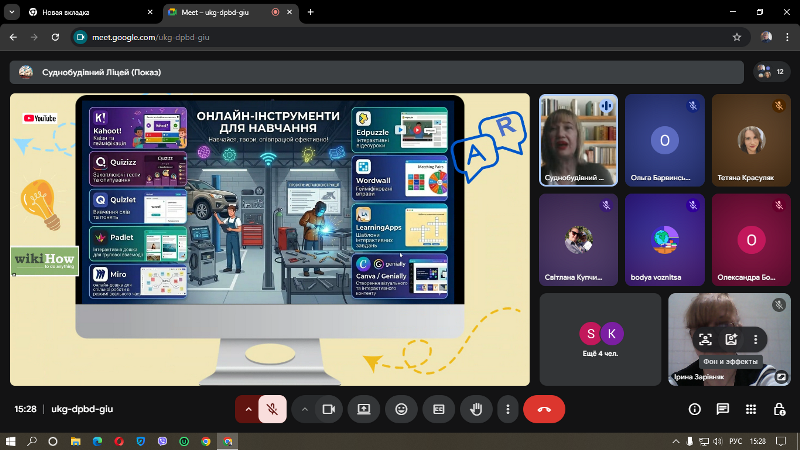
Task: Switch РУС input language in tray
Action: [x=735, y=441]
